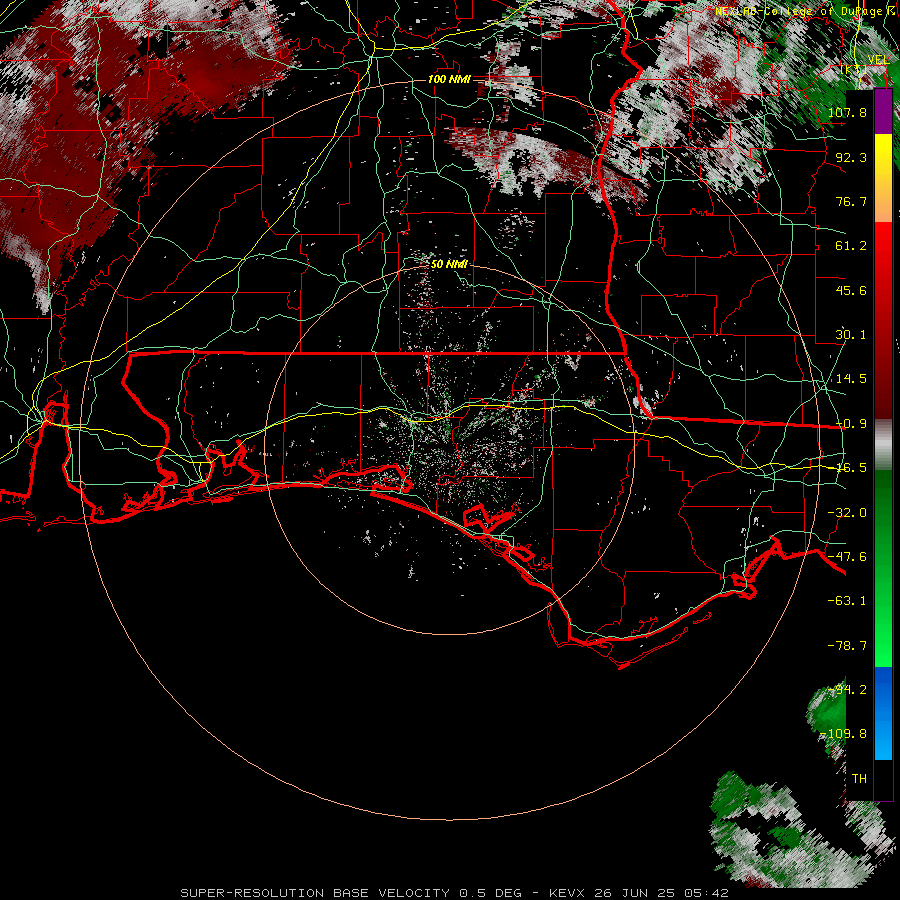Pick the purple segment of the color bar
Image resolution: width=900 pixels, height=900 pixels.
coord(883,111)
